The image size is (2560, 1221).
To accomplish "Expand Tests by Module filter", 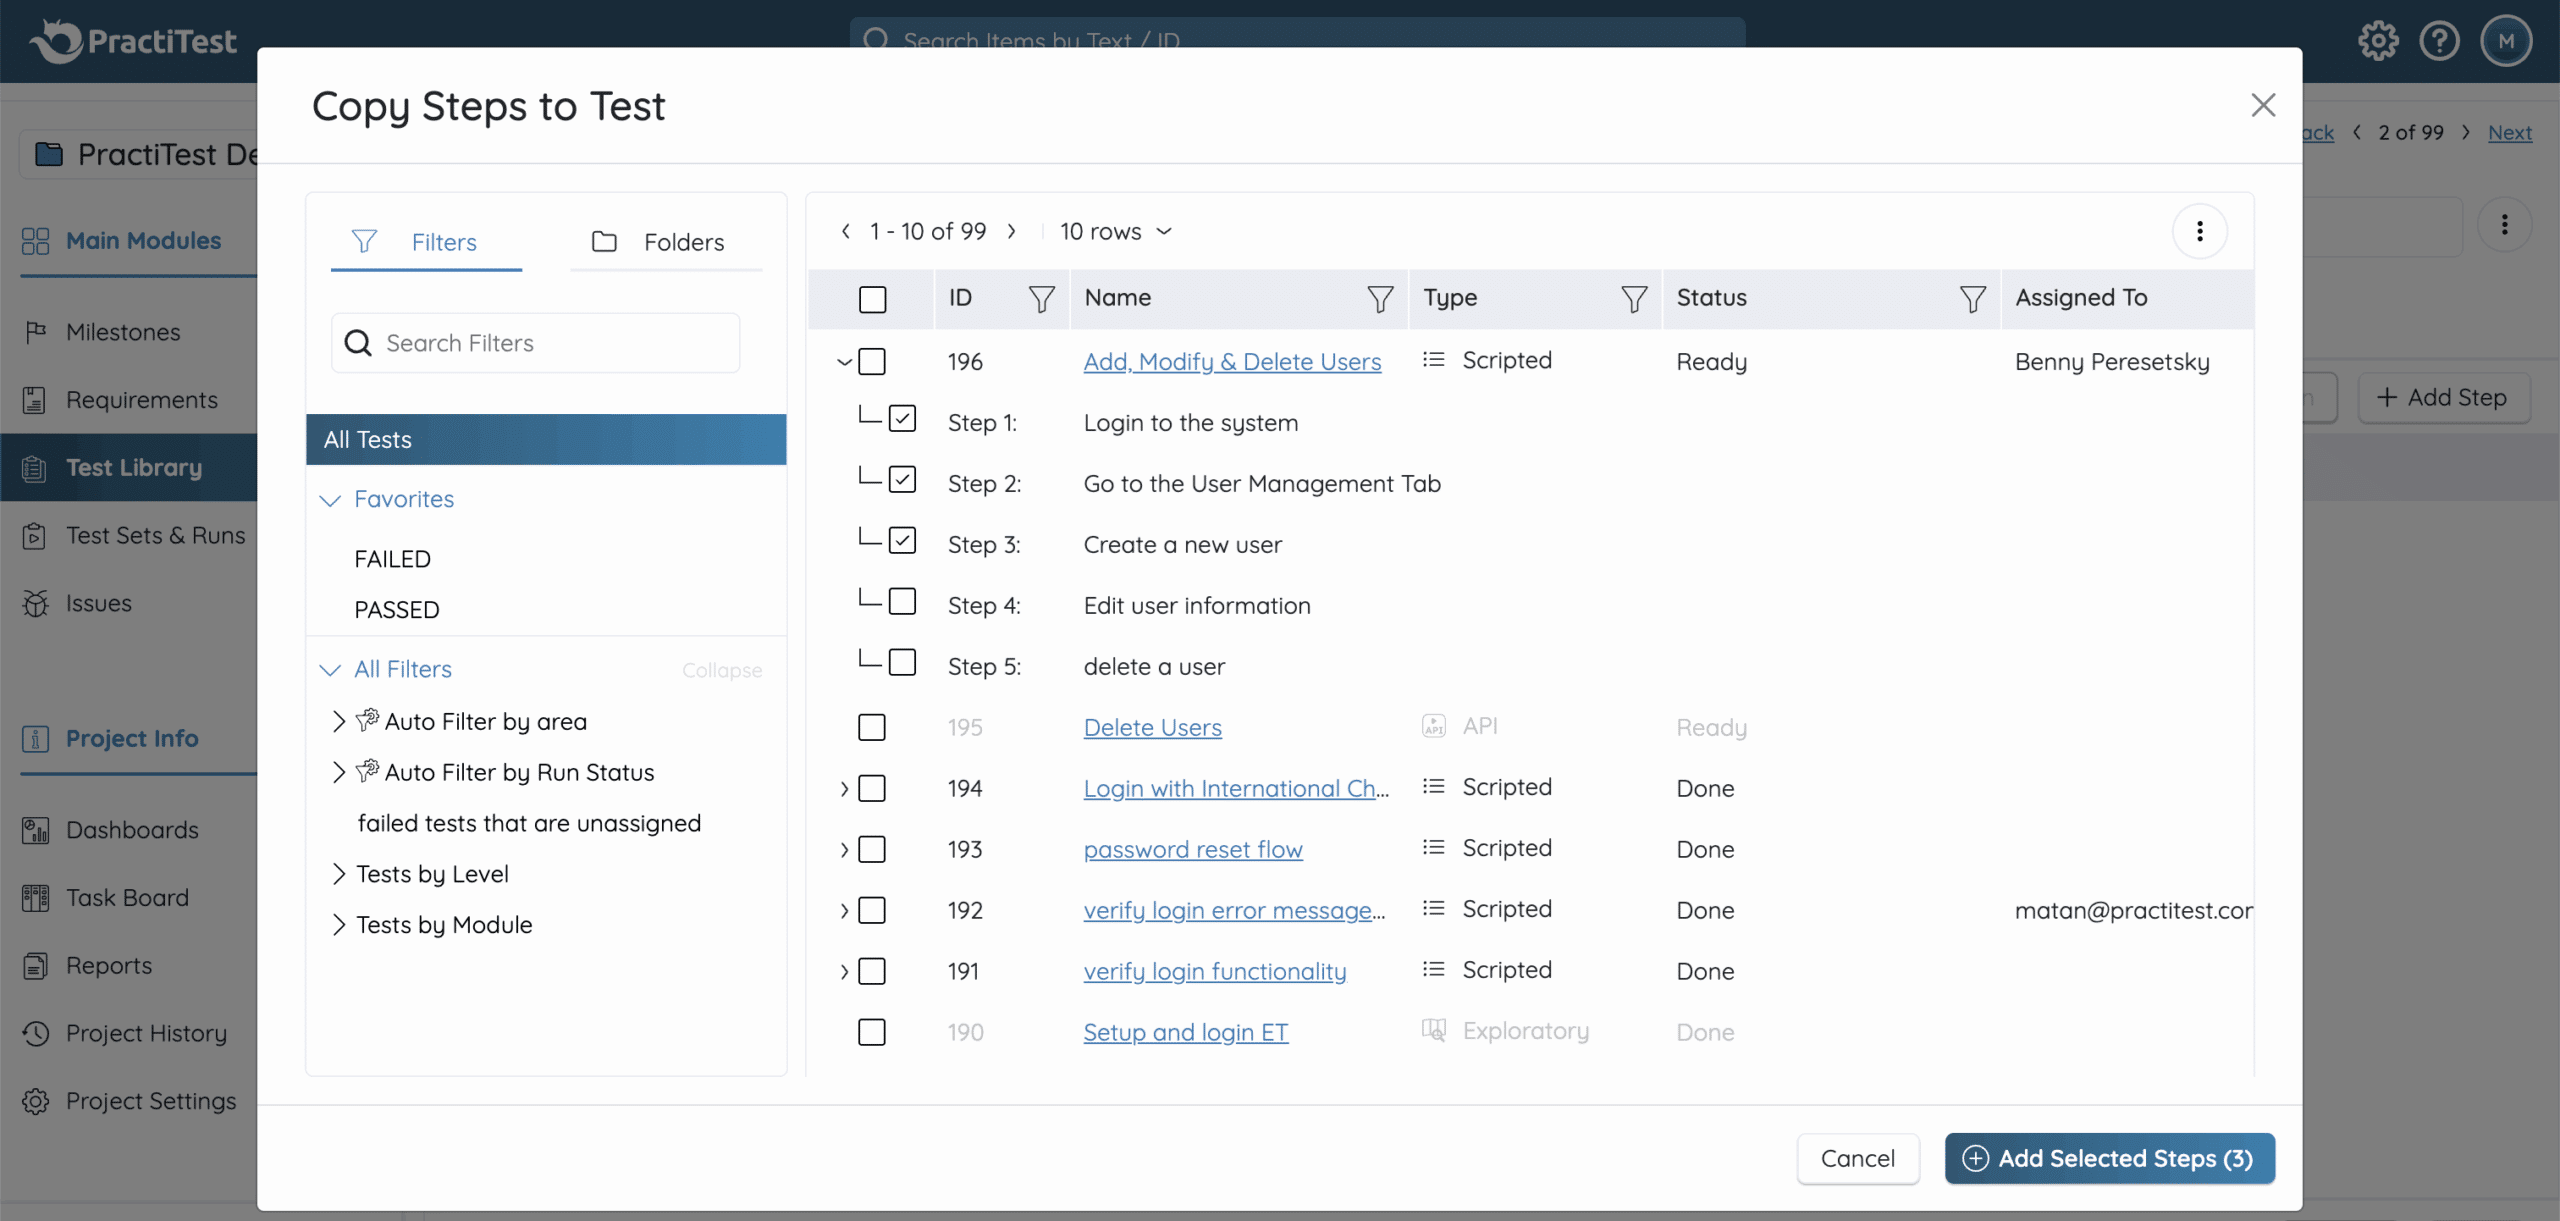I will (338, 925).
